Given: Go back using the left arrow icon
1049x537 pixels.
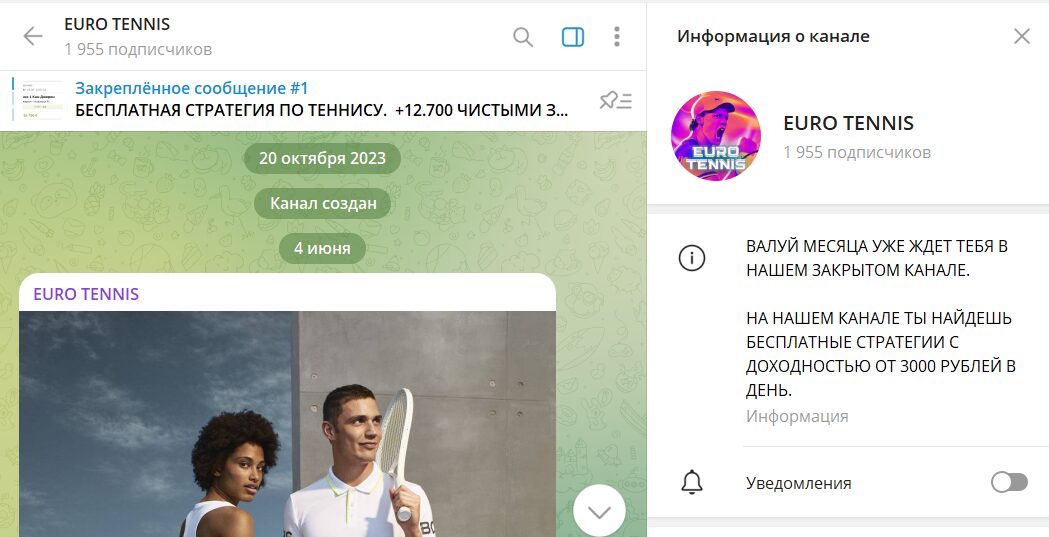Looking at the screenshot, I should 33,36.
